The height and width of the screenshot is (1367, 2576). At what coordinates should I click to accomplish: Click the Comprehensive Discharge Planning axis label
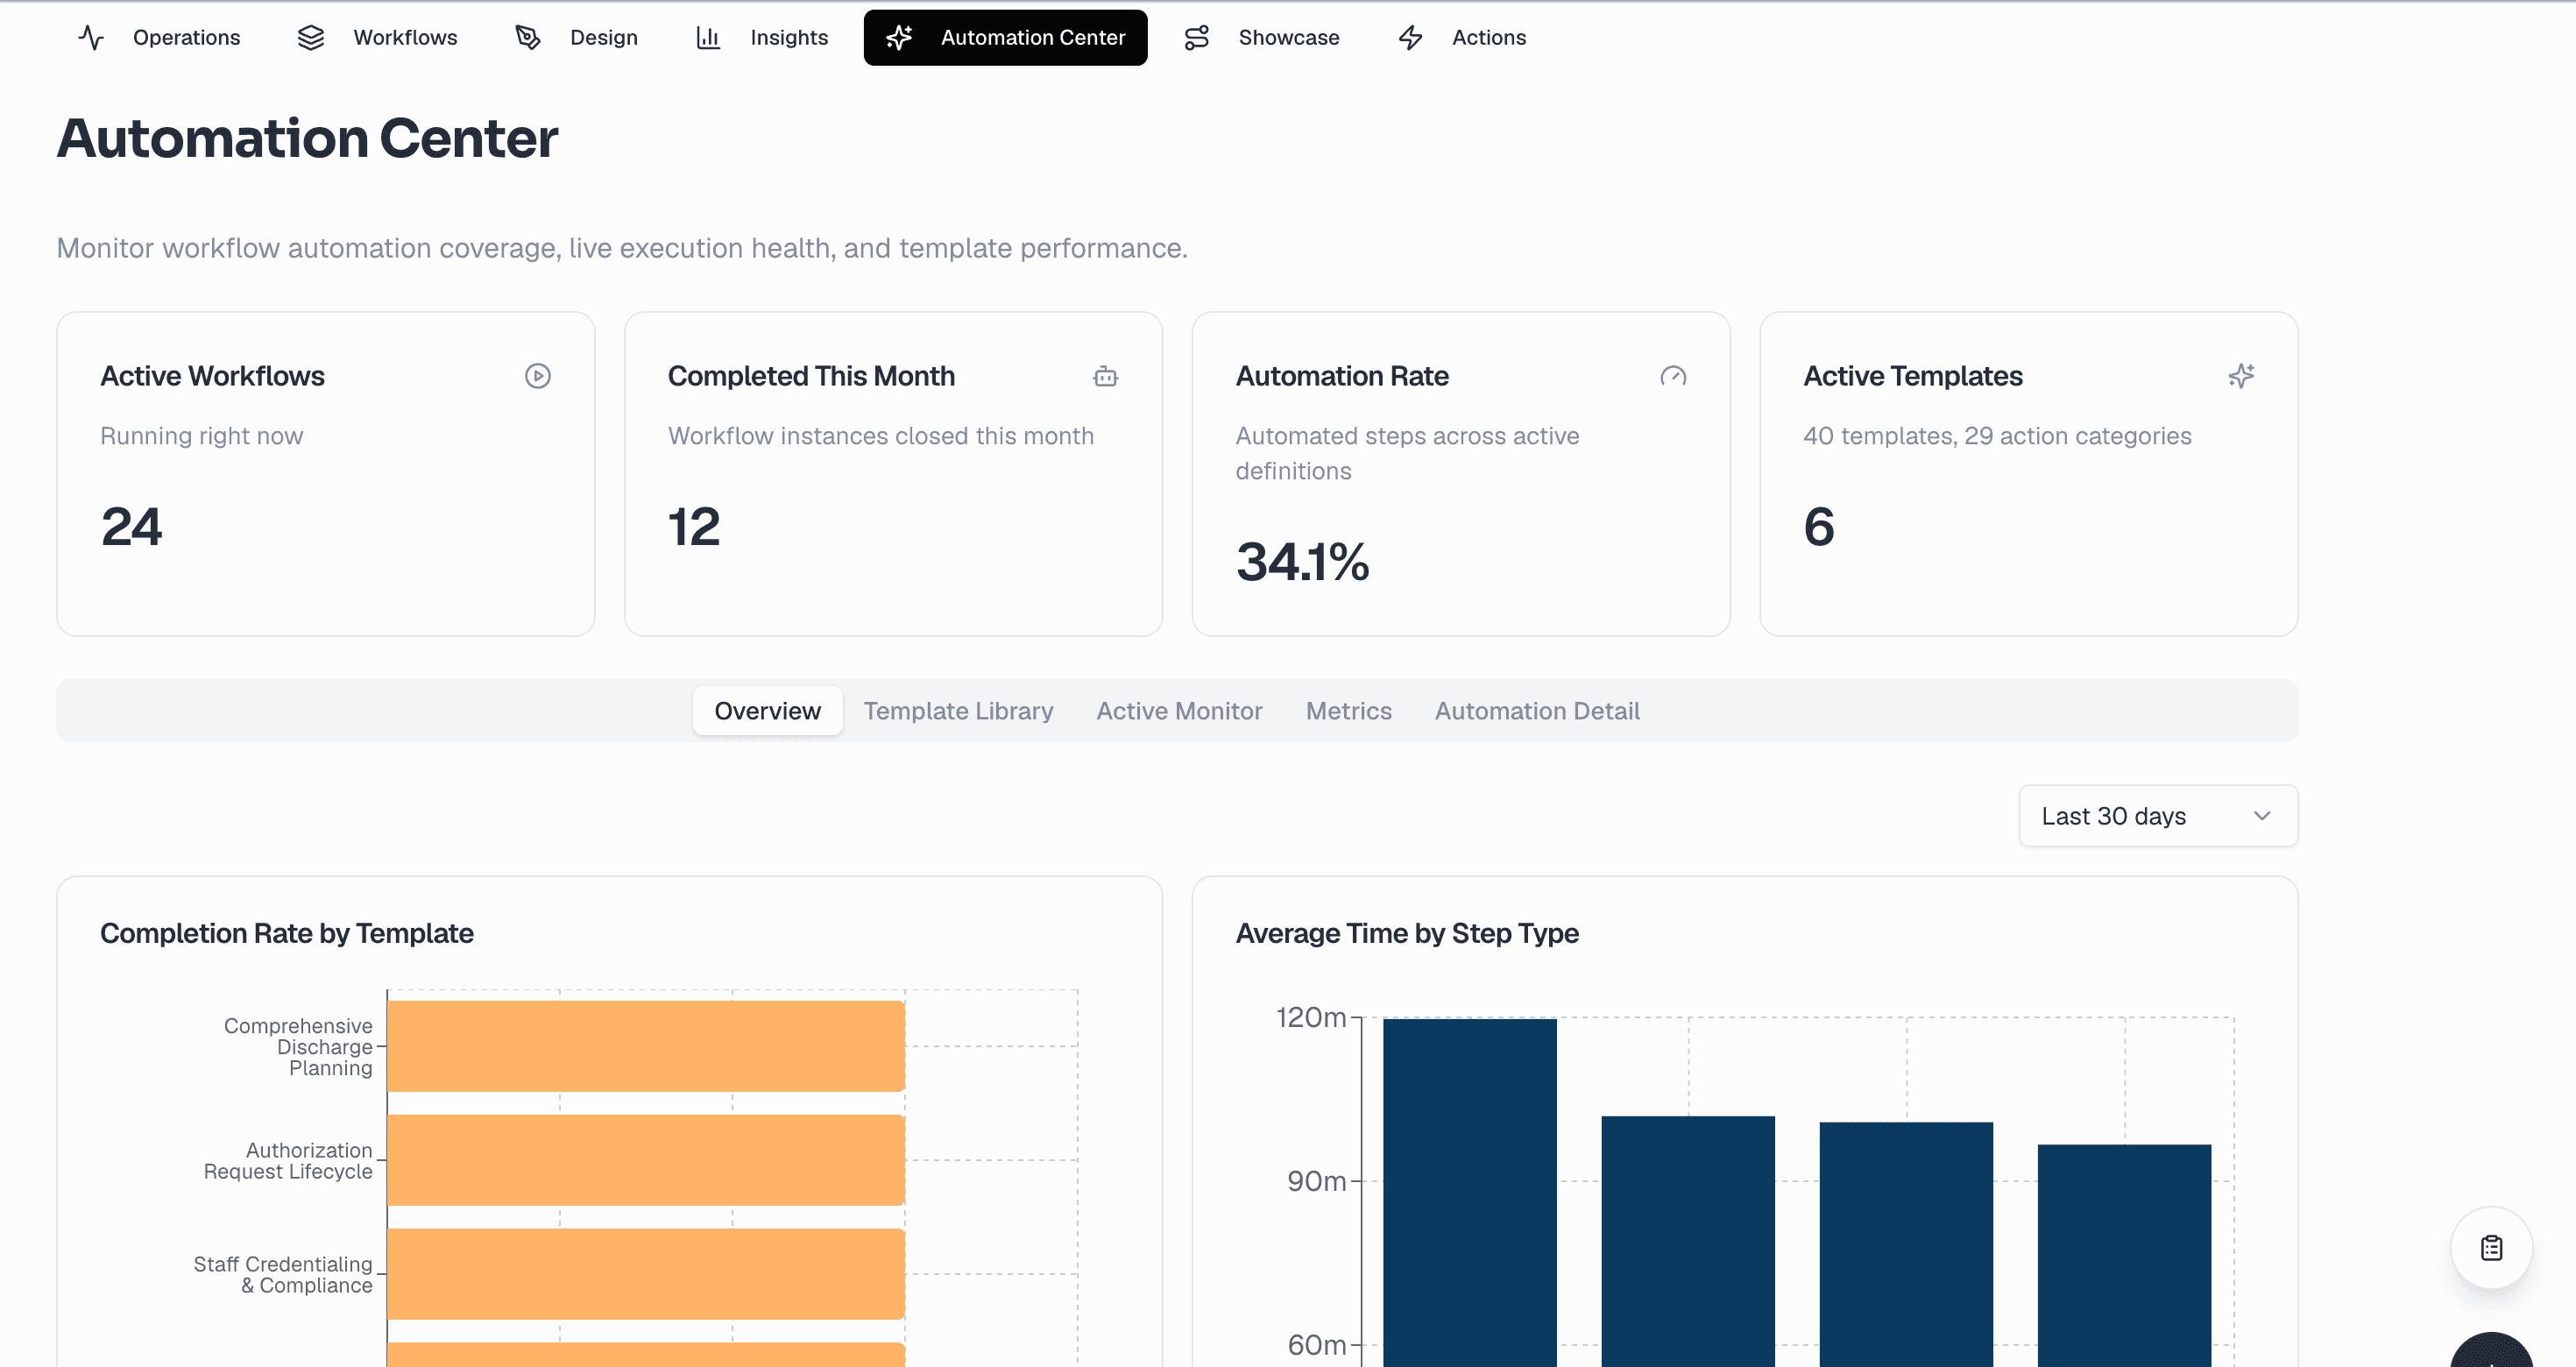(x=298, y=1047)
